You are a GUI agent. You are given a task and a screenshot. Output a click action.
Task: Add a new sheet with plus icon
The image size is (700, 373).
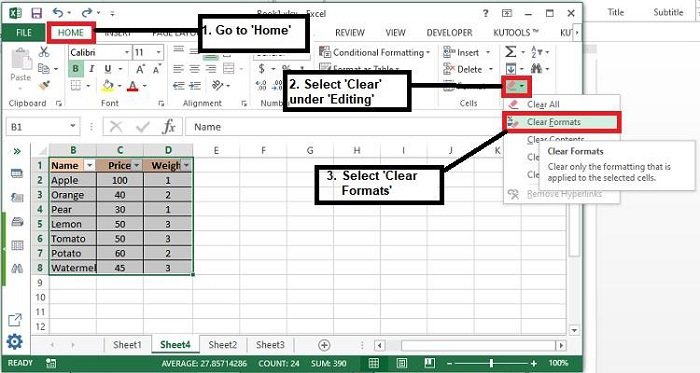click(x=324, y=345)
